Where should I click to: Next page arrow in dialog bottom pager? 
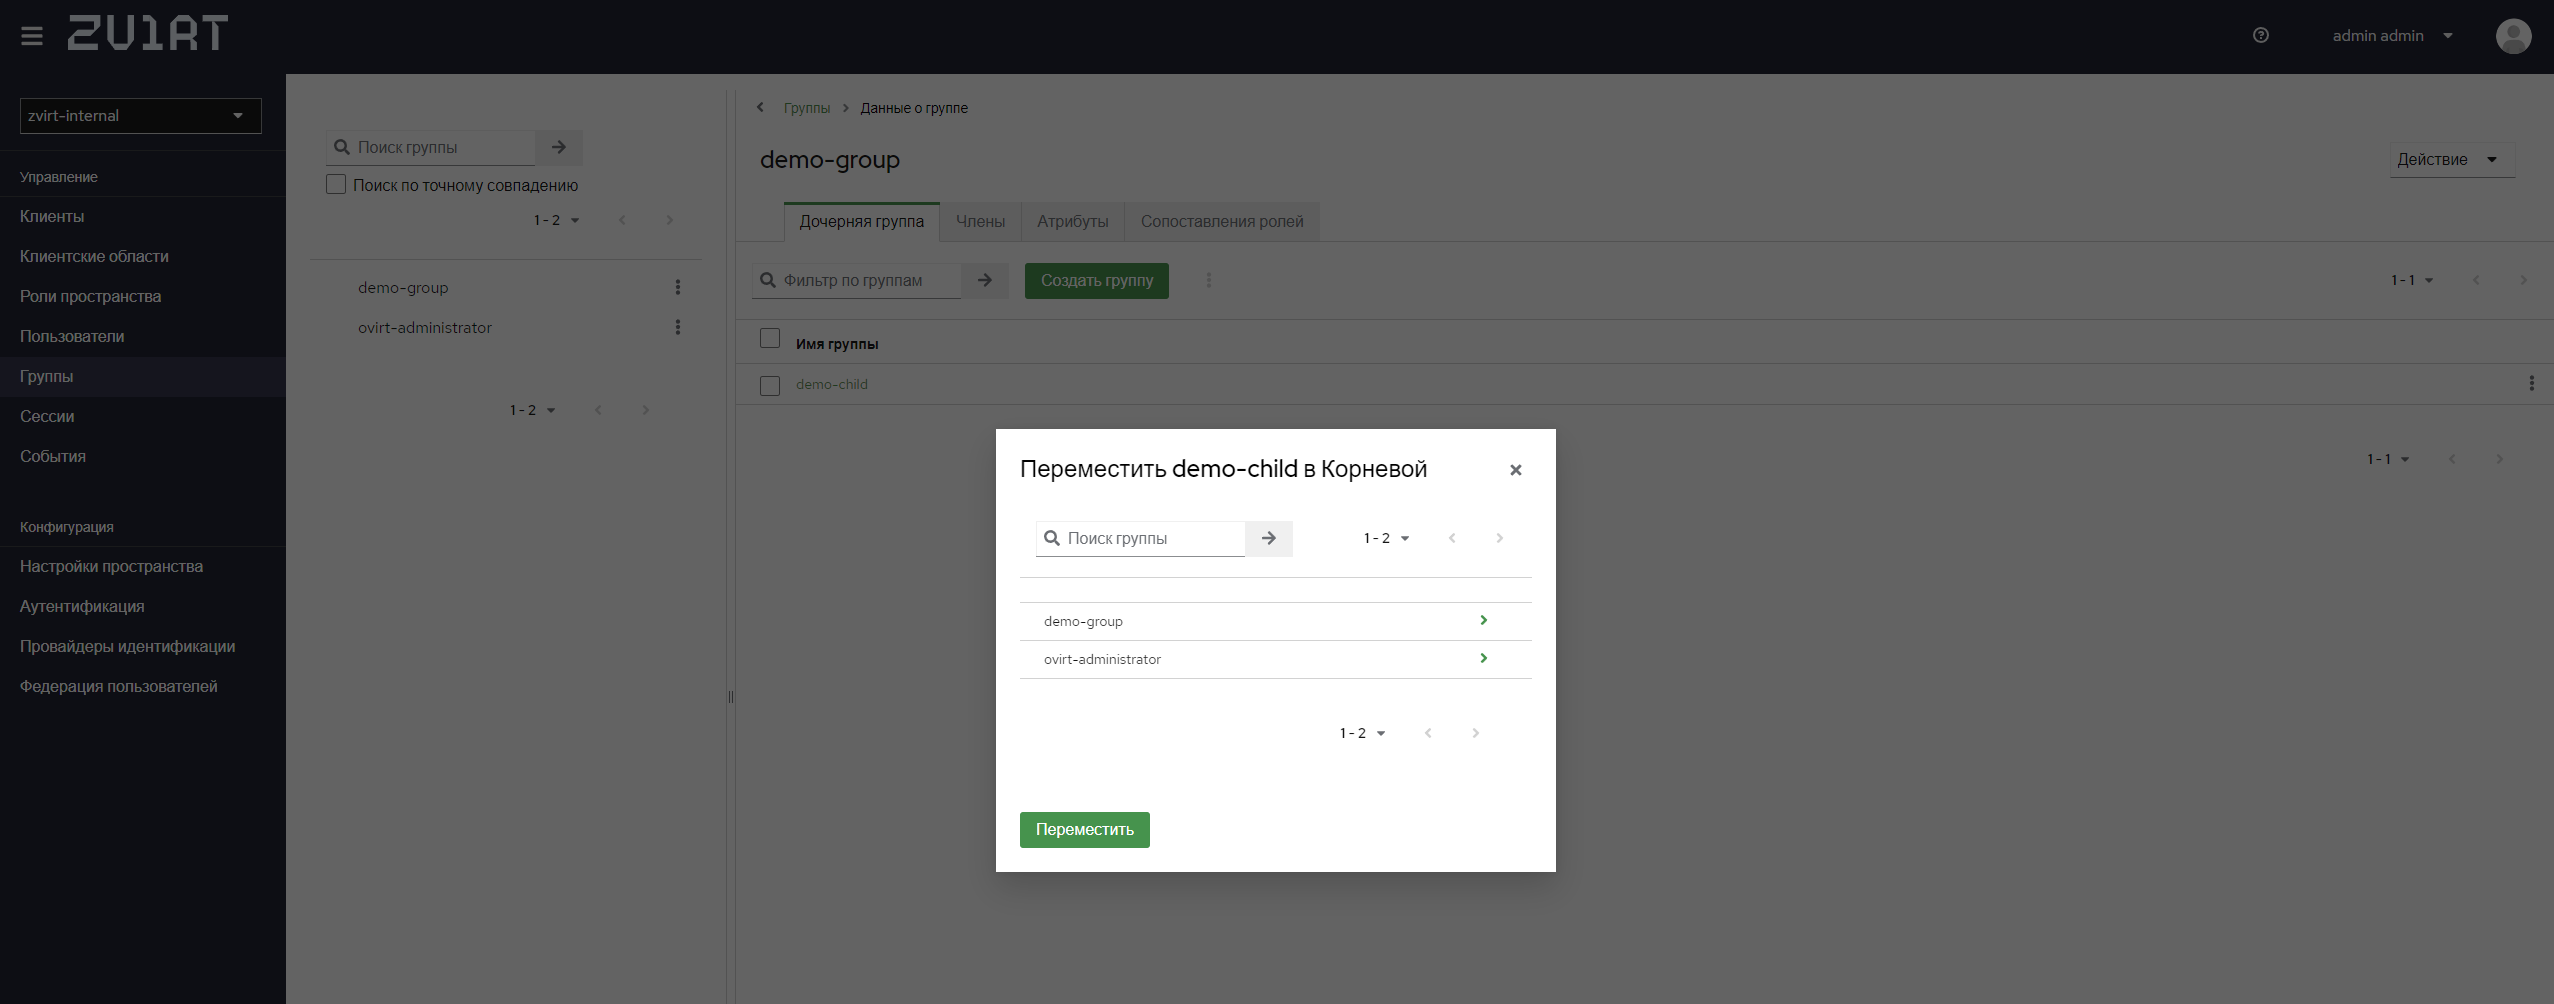[1475, 733]
